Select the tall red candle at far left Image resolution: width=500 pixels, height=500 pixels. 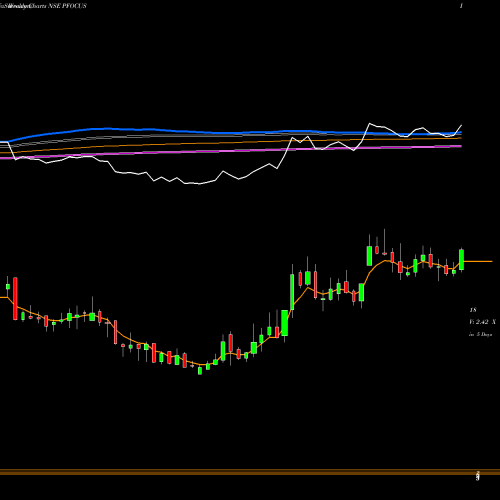click(15, 298)
